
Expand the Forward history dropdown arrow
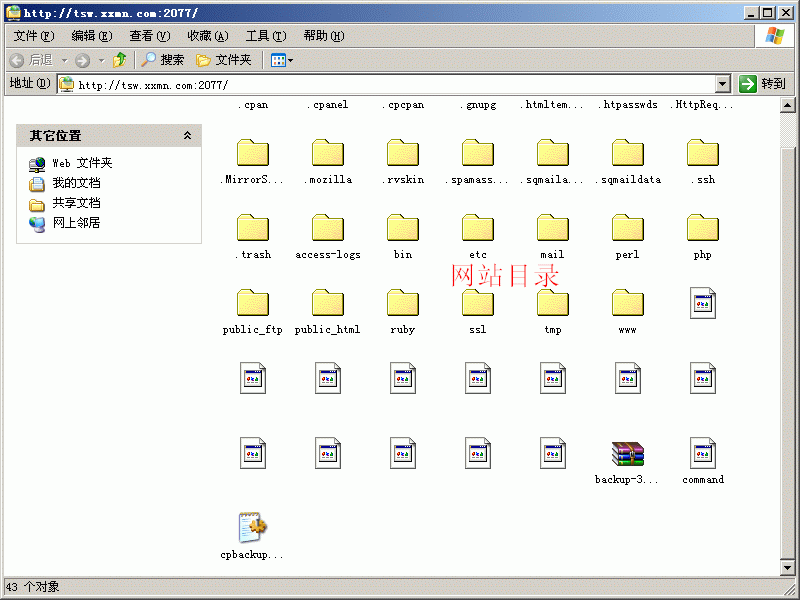tap(101, 61)
